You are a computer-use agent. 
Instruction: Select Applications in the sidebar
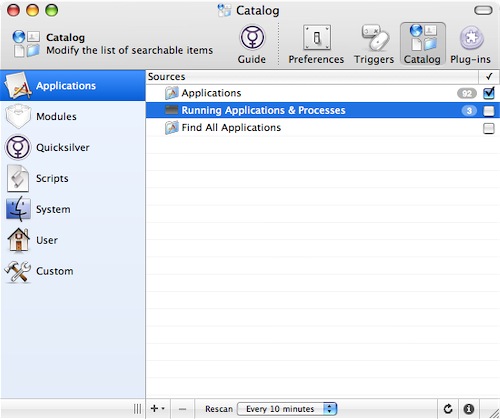pyautogui.click(x=73, y=86)
